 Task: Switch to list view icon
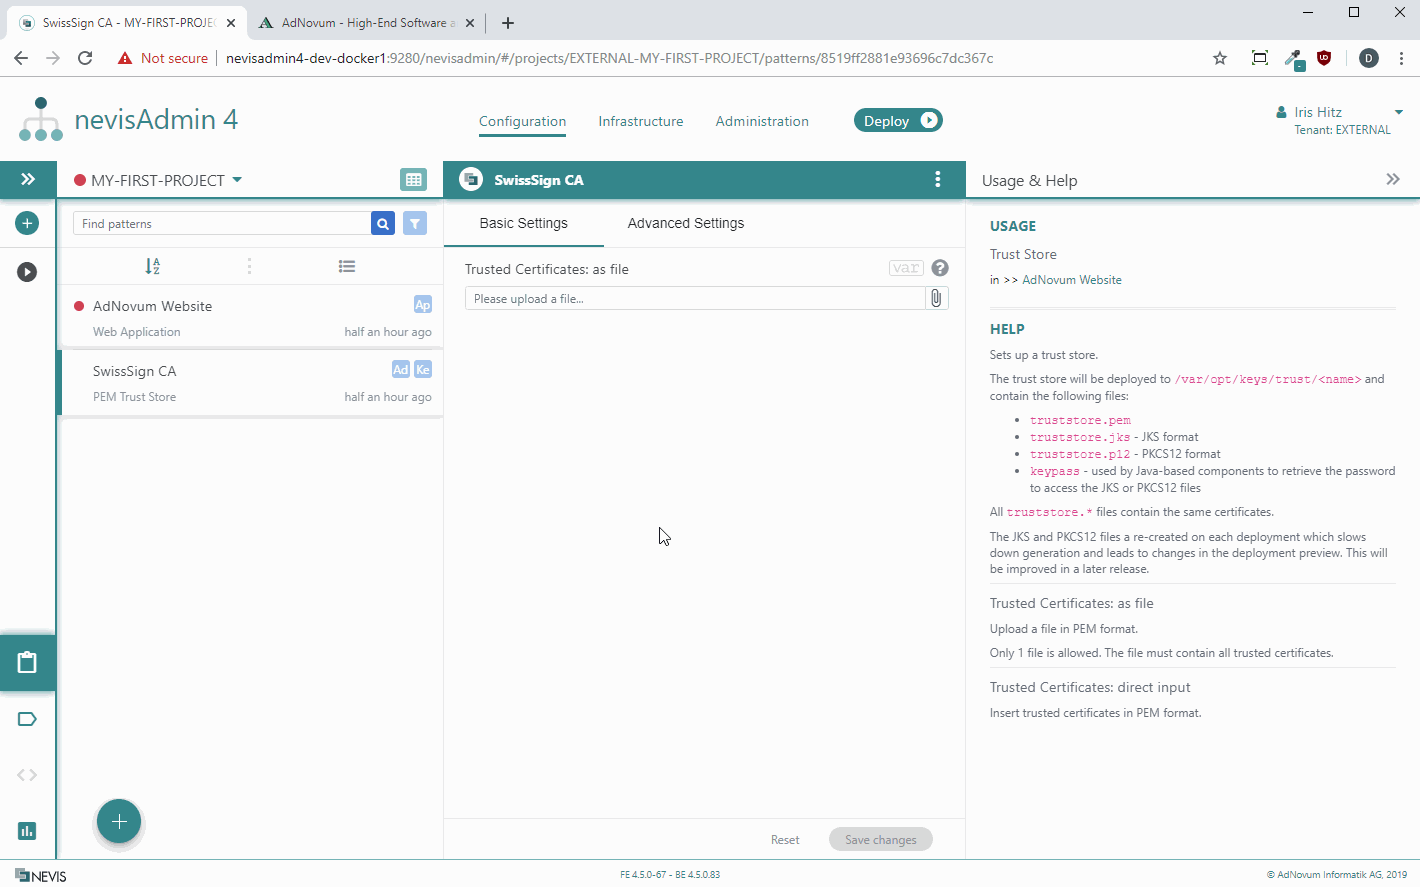pos(347,266)
